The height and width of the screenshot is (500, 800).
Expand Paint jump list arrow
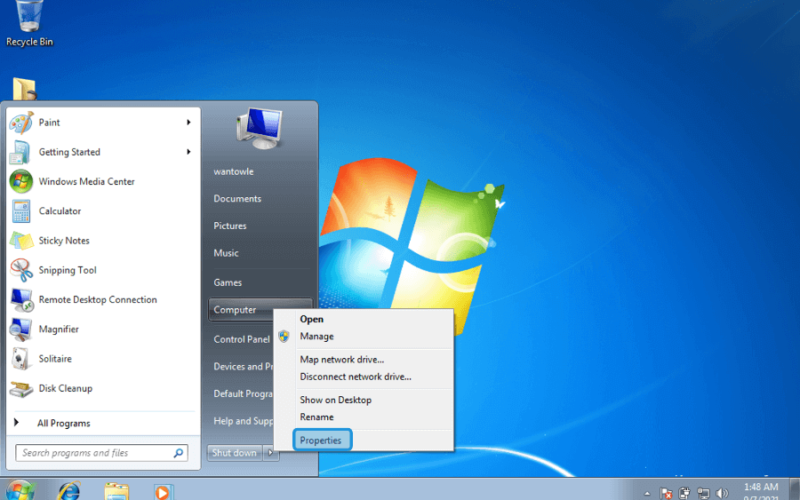point(189,122)
